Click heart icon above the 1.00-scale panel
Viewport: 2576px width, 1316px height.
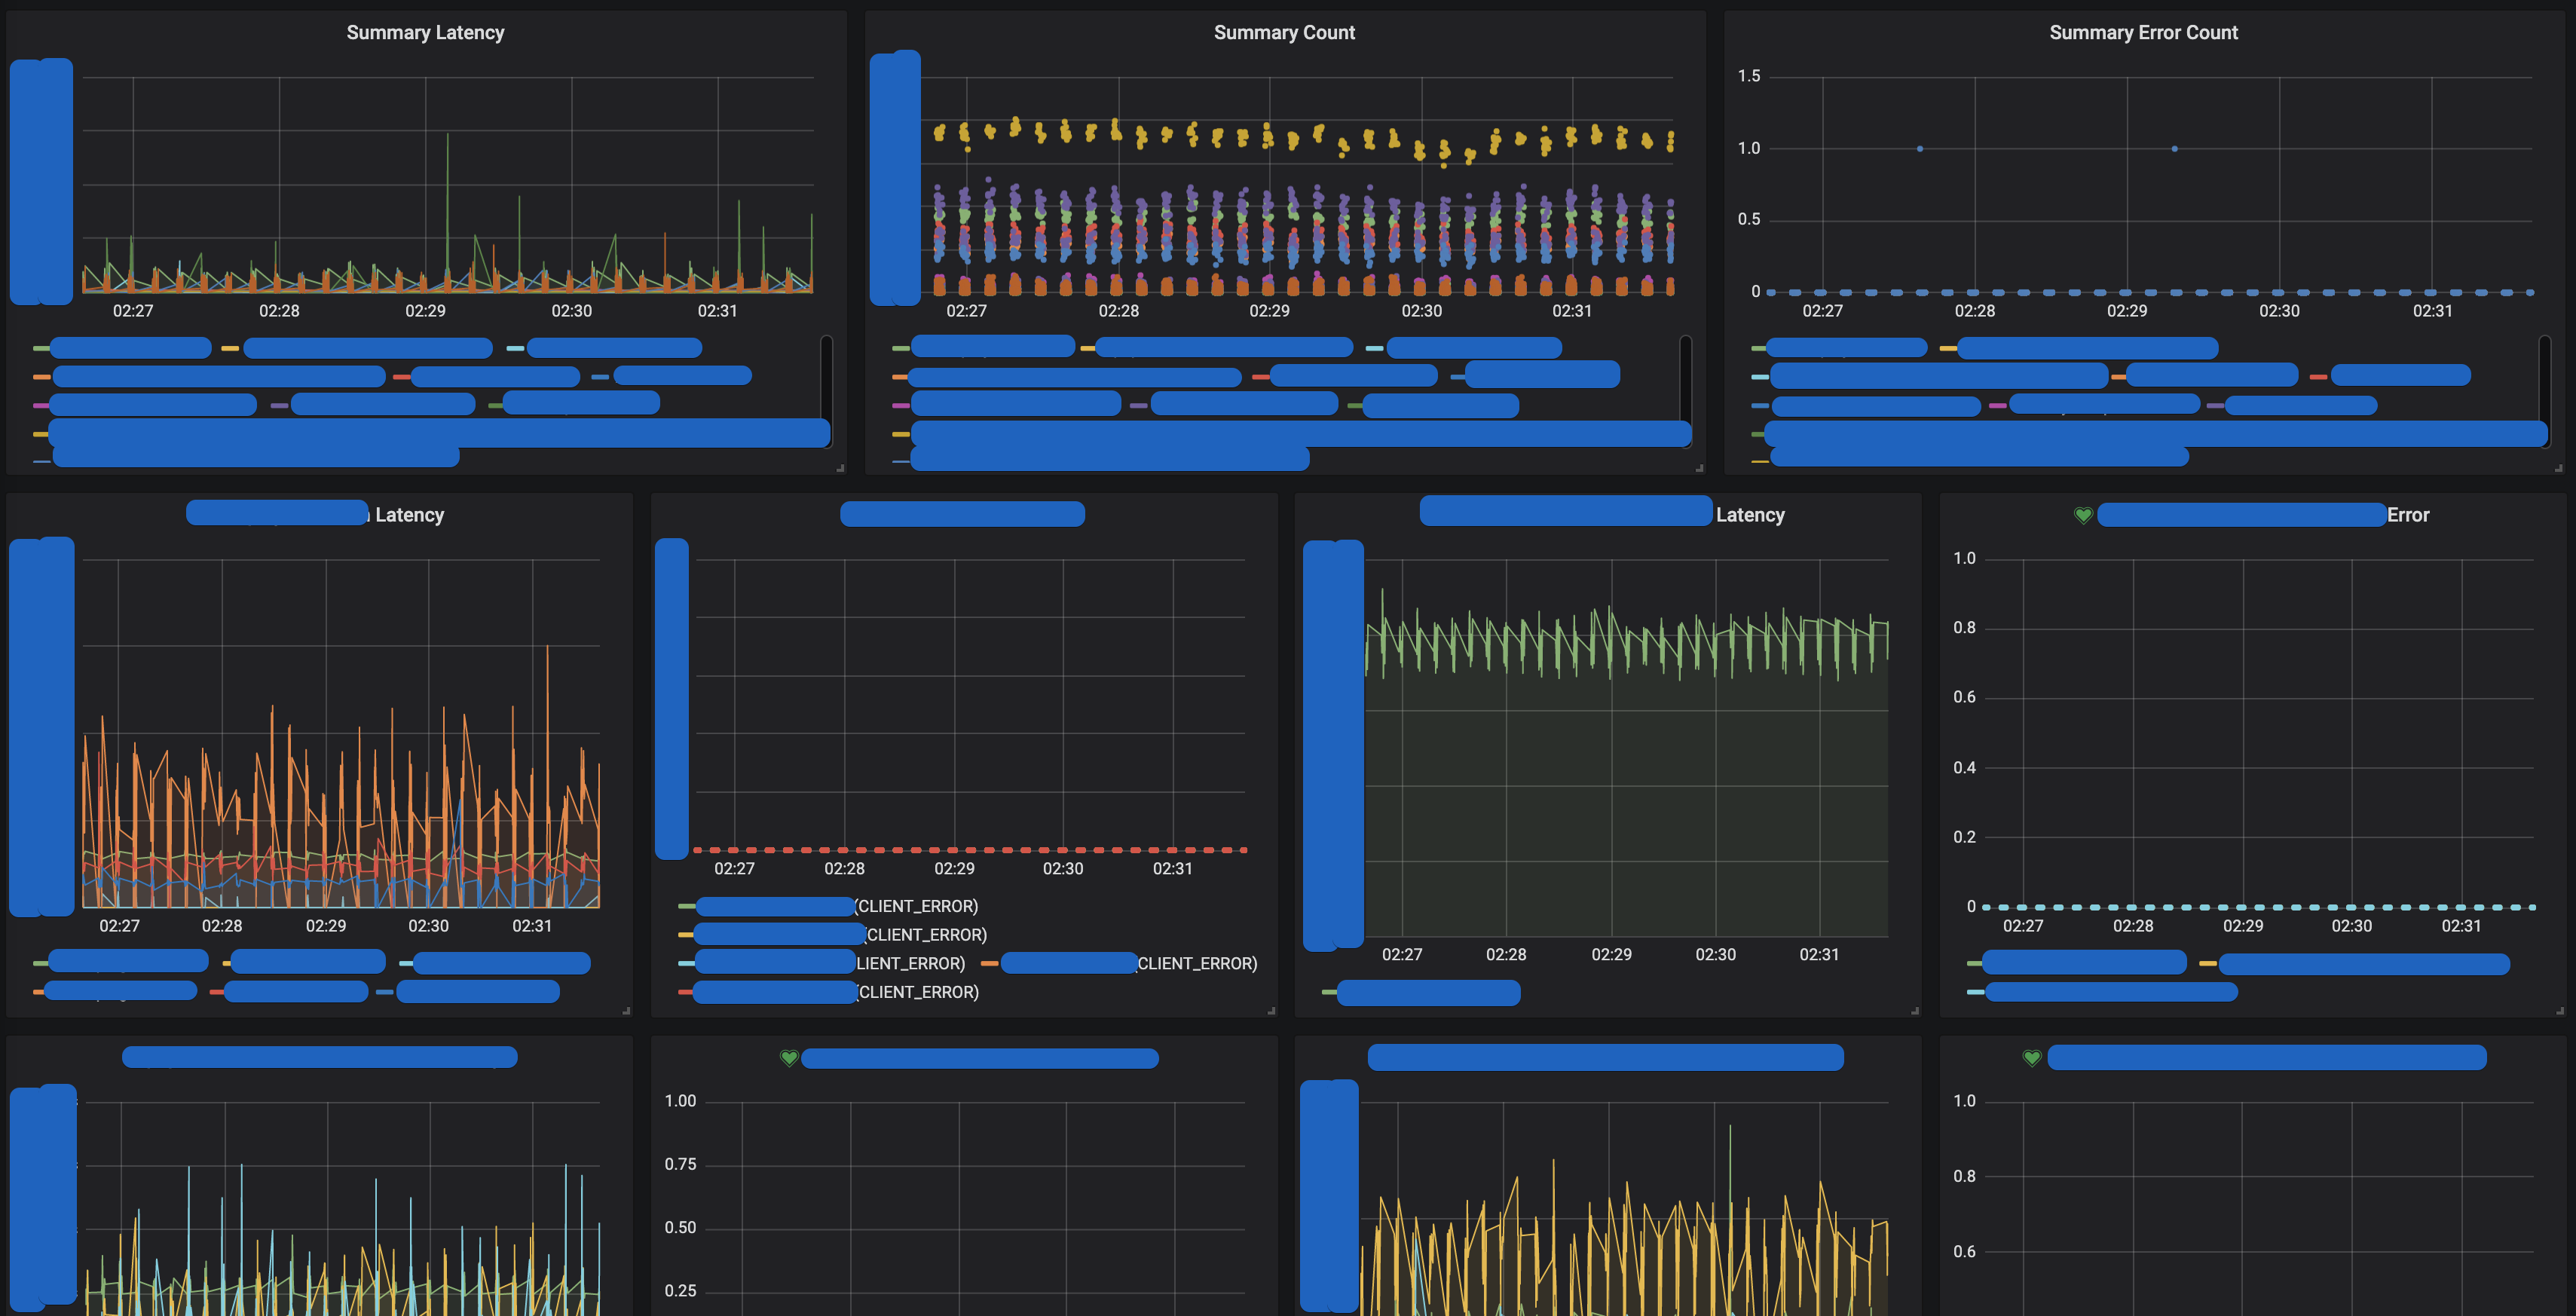789,1058
